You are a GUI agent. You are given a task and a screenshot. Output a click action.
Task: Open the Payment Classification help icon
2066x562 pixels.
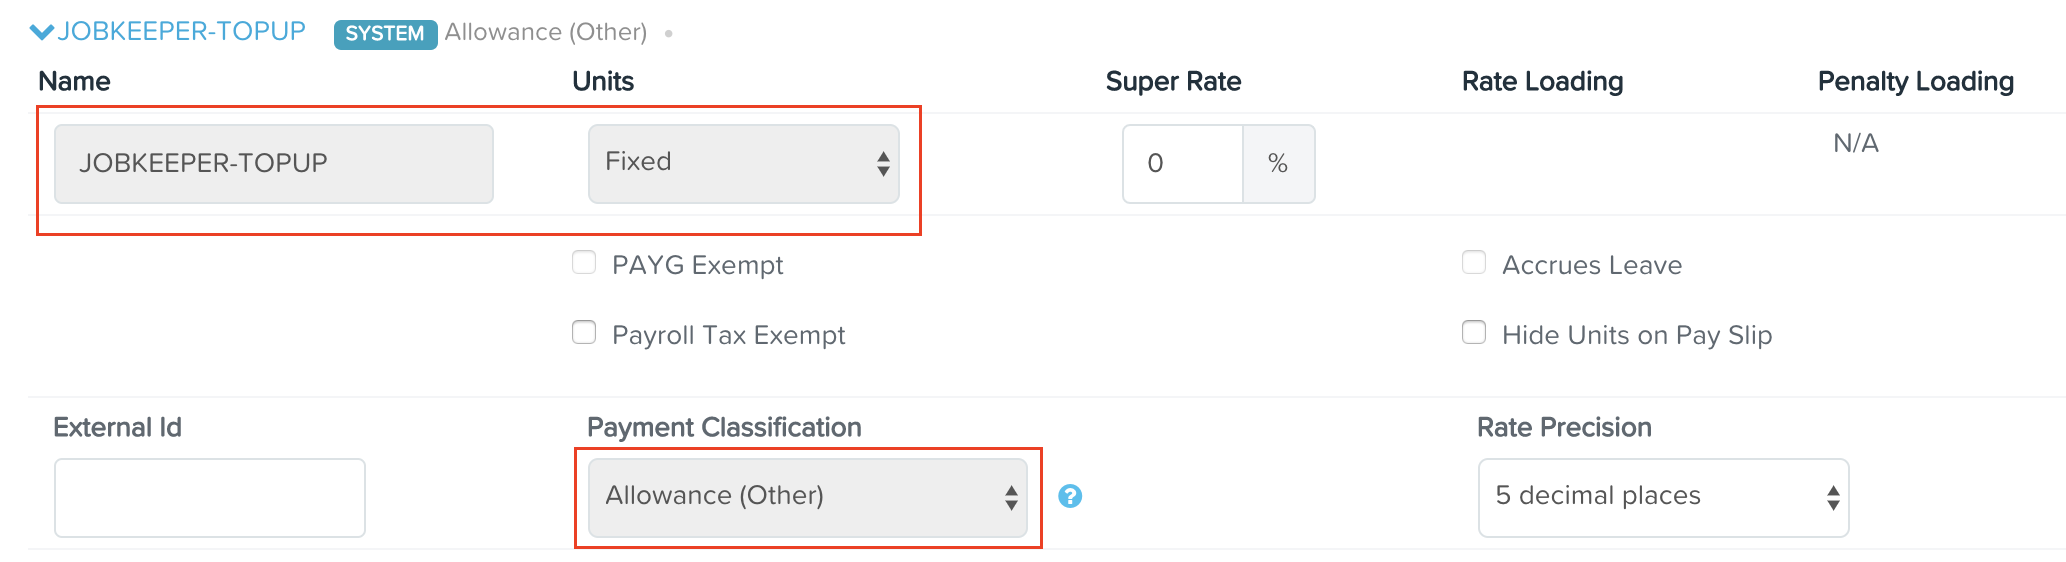pyautogui.click(x=1070, y=496)
